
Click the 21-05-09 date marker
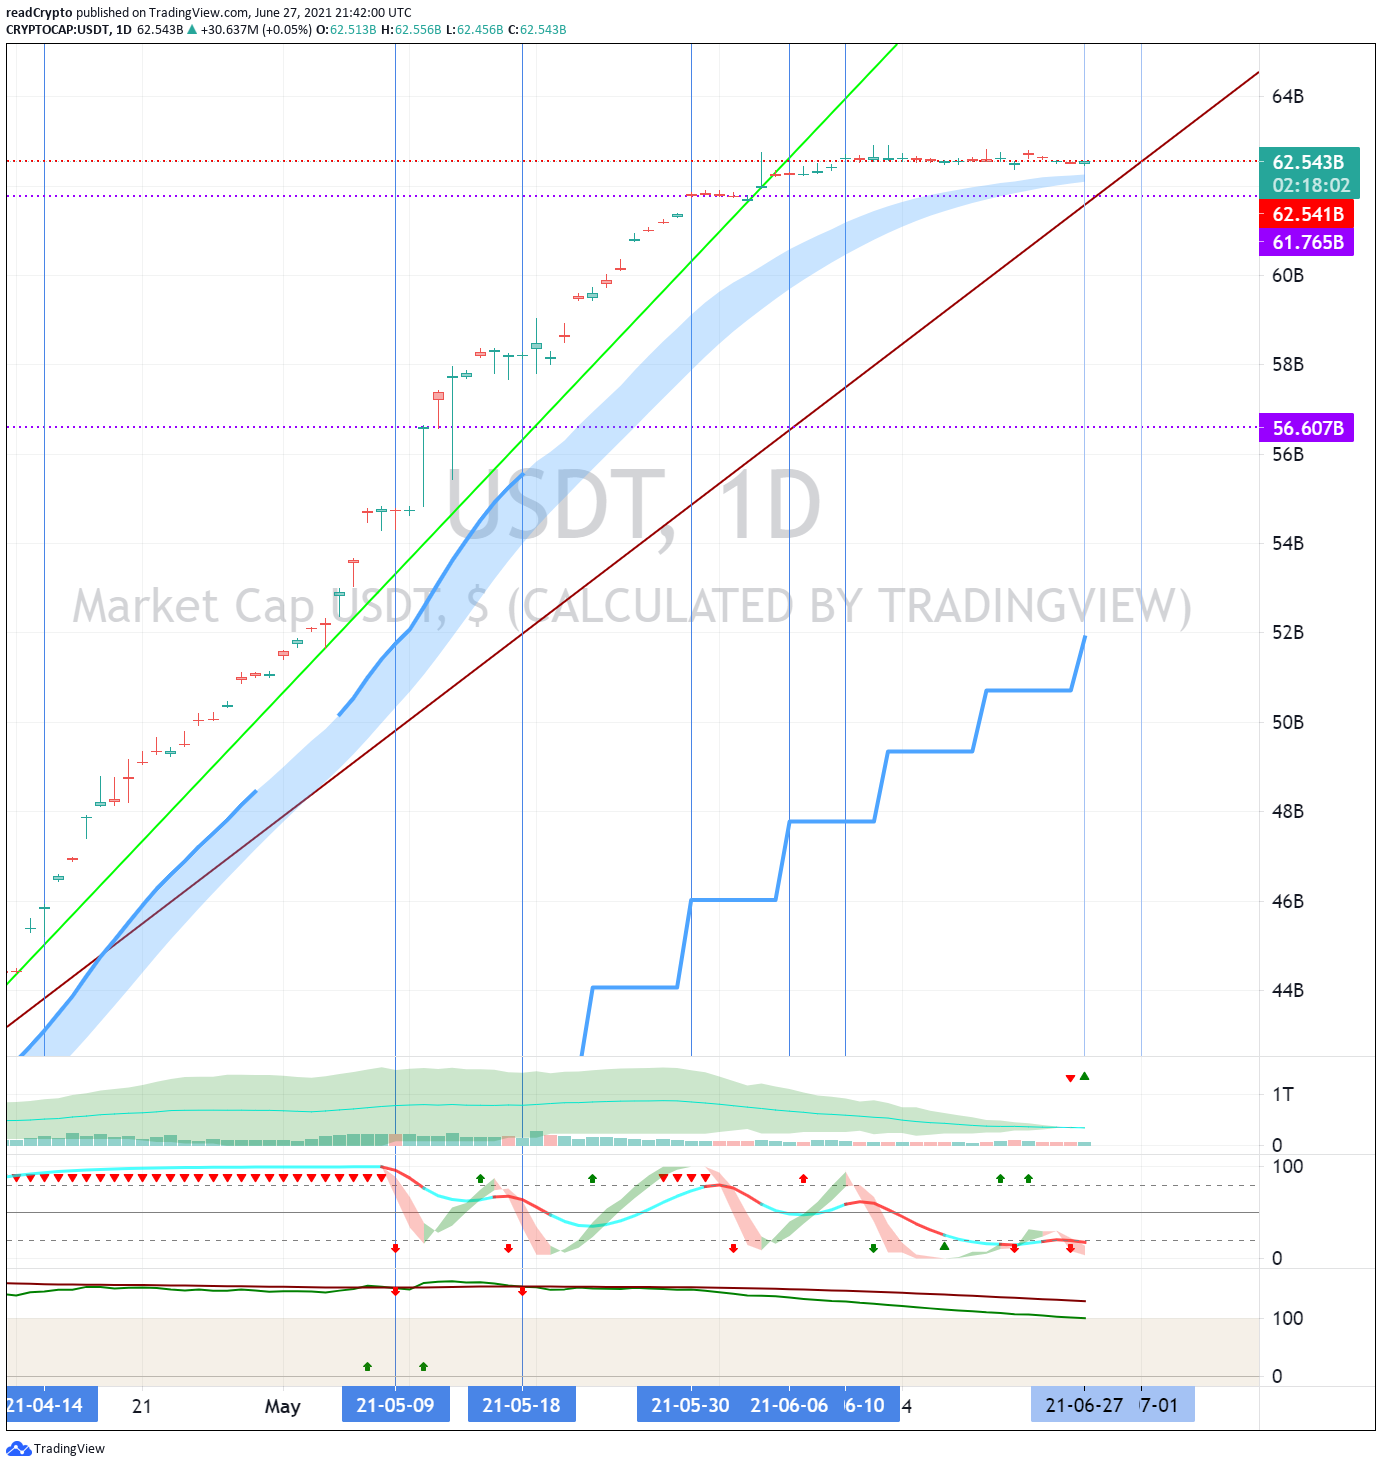pos(395,1405)
